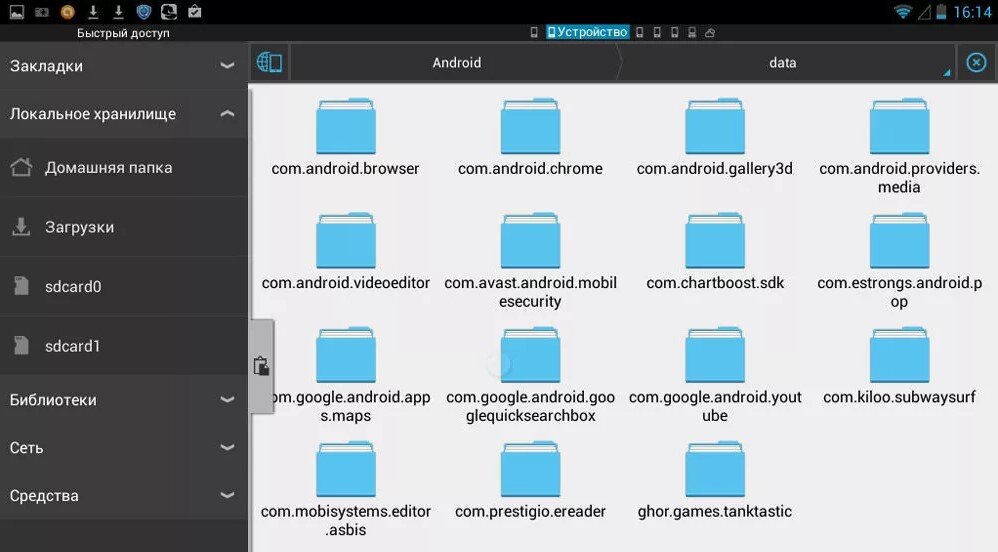The image size is (998, 552).
Task: Switch to the cloud storage window icon
Action: click(710, 32)
